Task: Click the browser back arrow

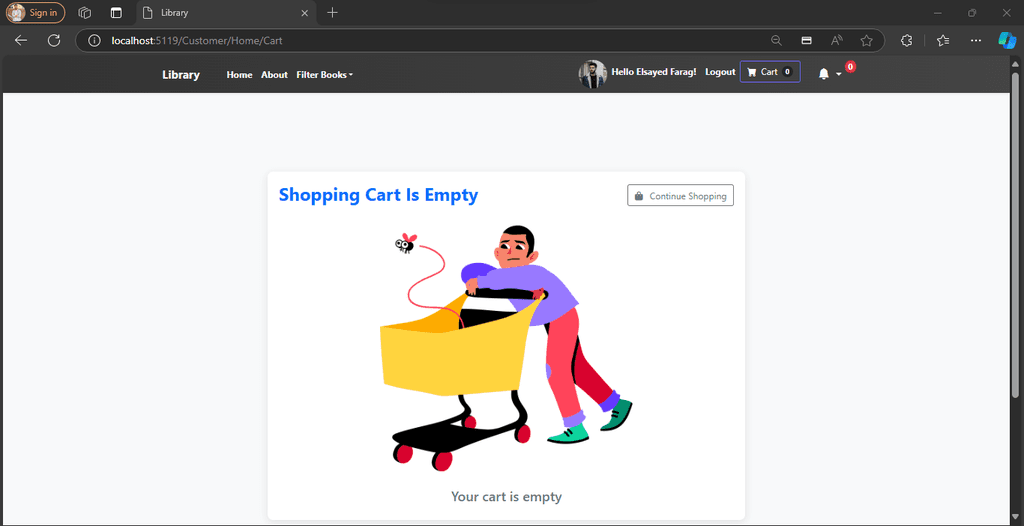Action: (x=21, y=41)
